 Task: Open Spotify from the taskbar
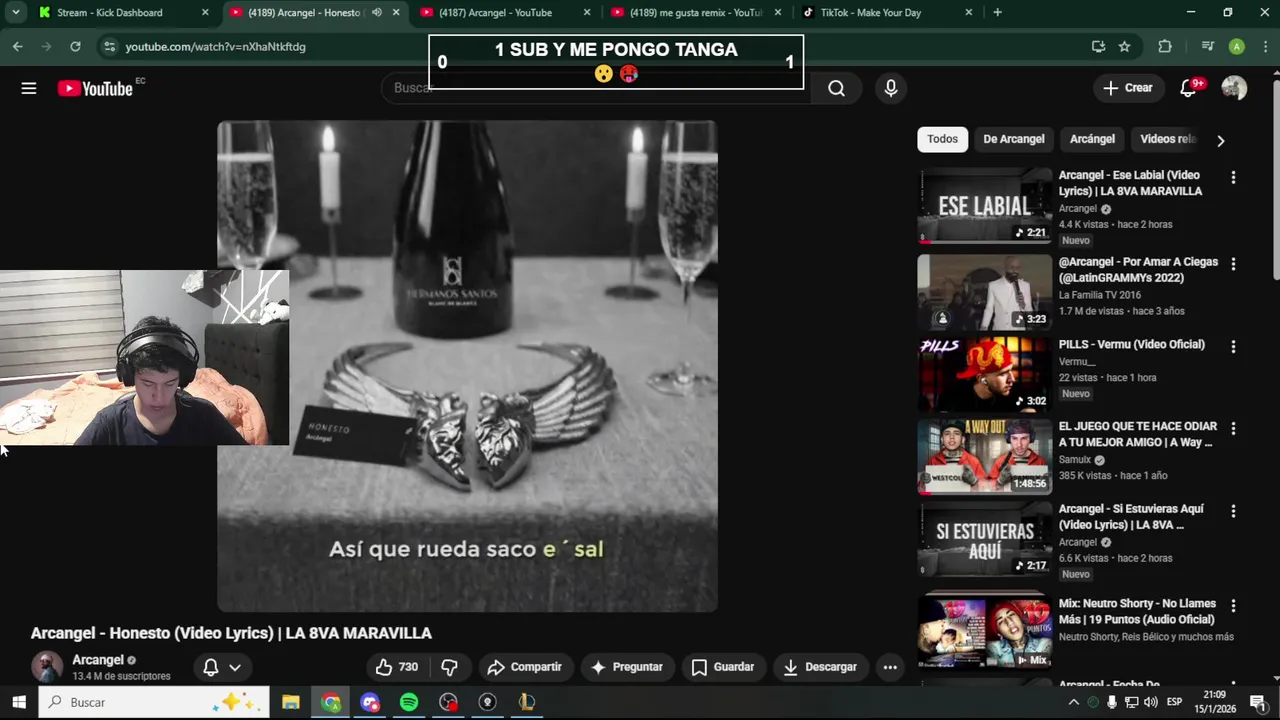tap(409, 702)
